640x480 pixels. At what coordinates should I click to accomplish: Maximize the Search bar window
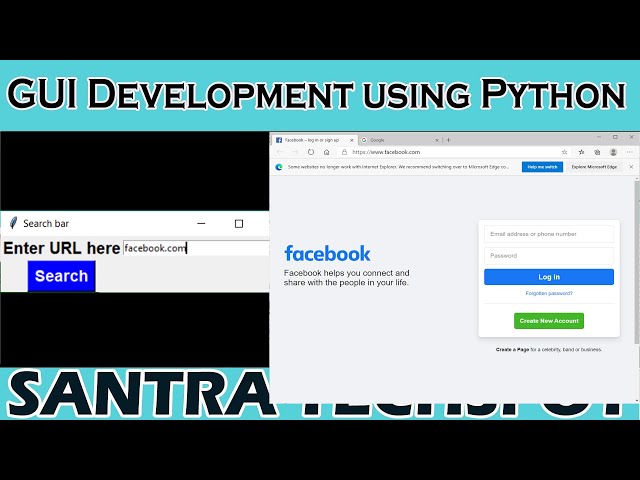click(239, 224)
